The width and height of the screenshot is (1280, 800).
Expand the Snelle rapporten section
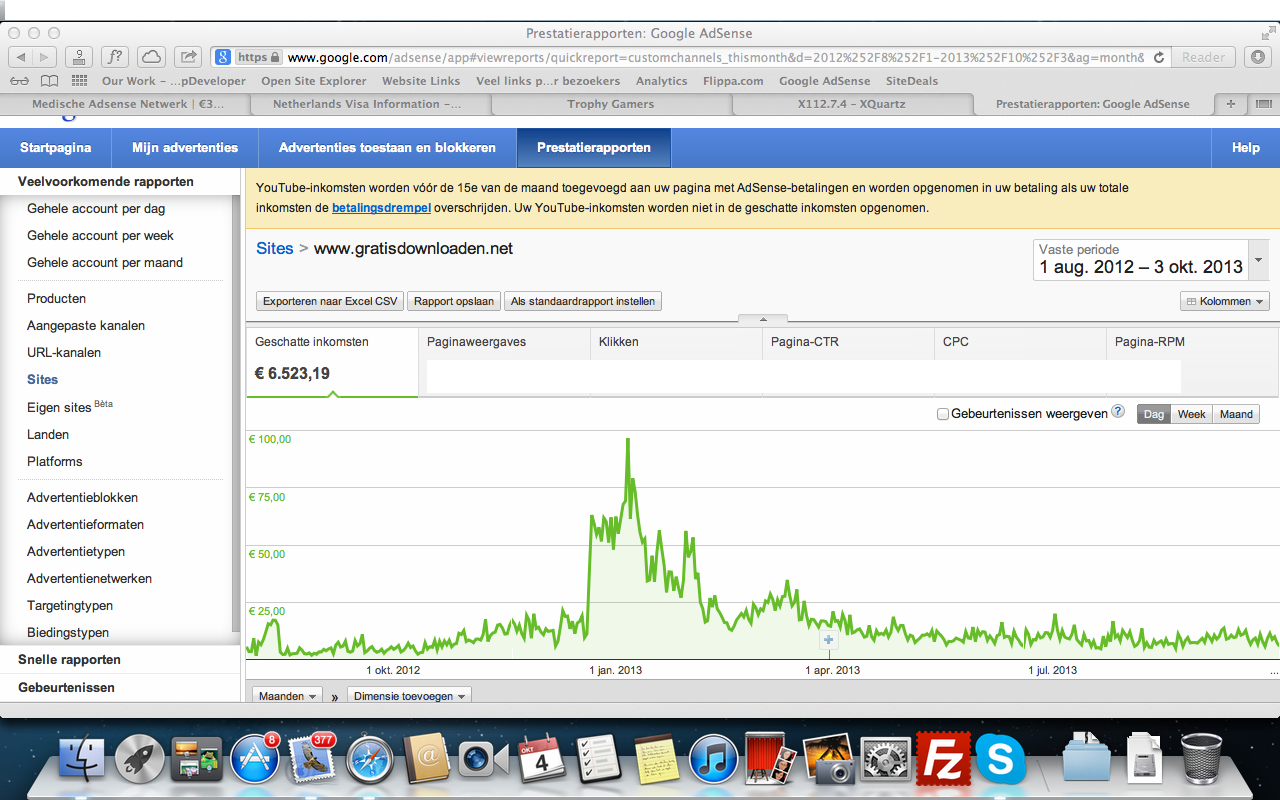(x=69, y=660)
